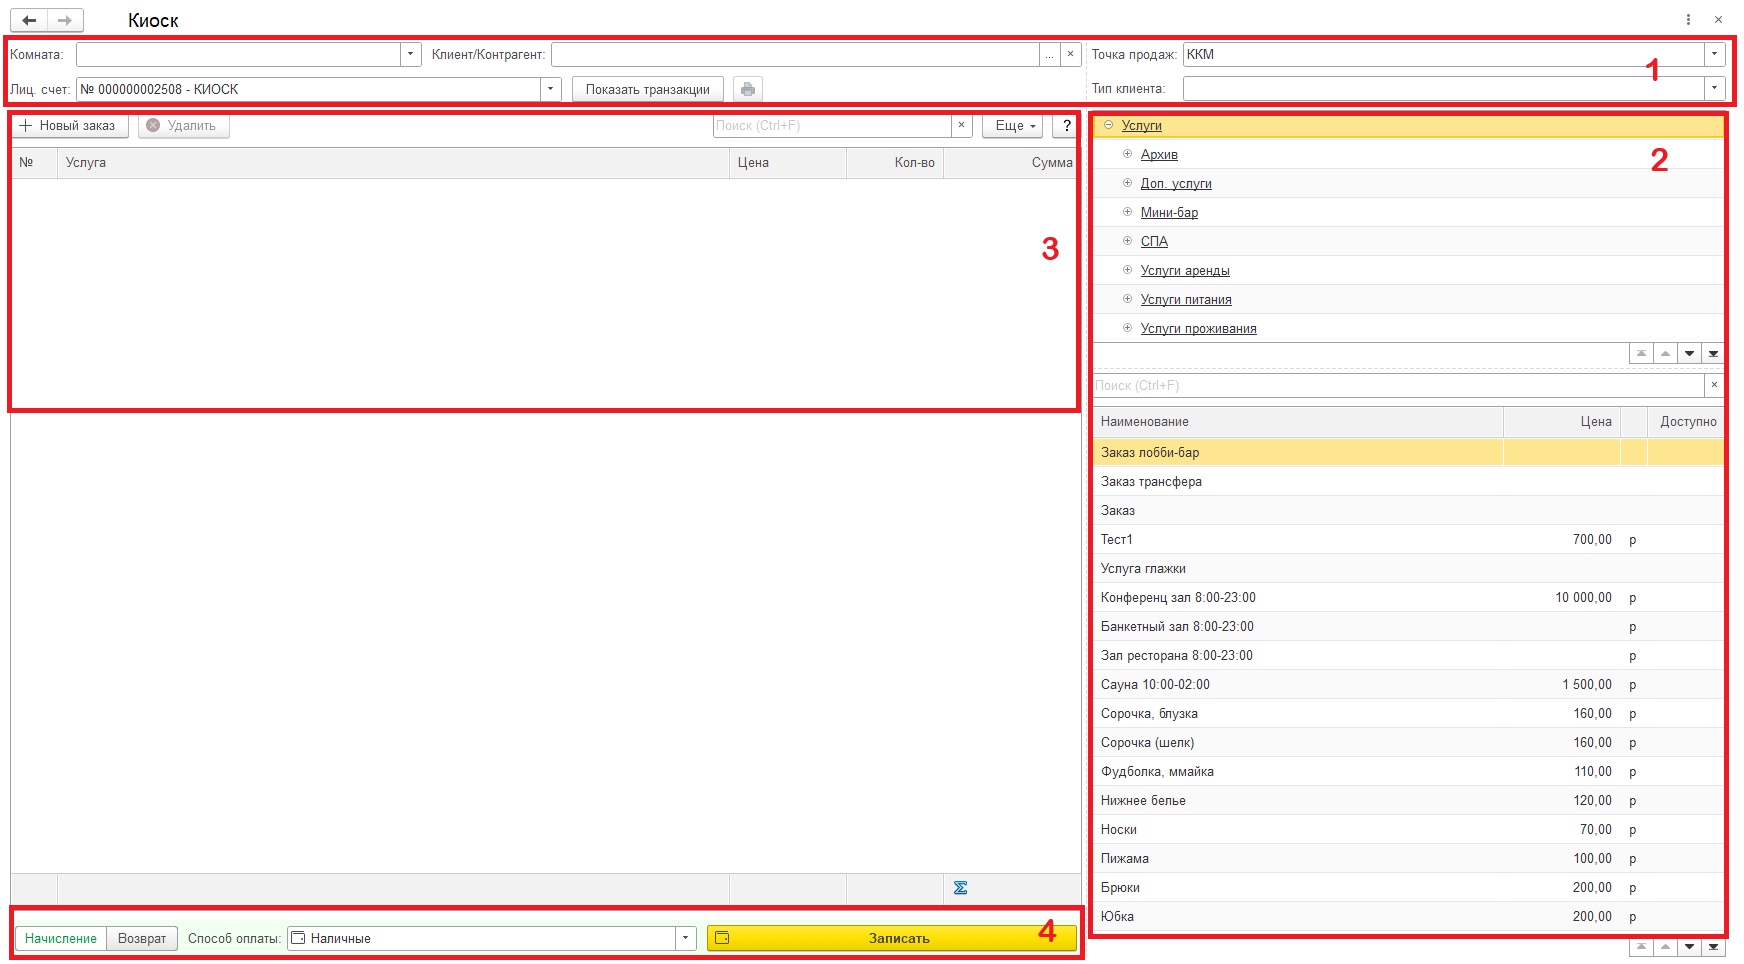Click the Доступно column header
Viewport: 1744px width, 964px height.
1687,421
